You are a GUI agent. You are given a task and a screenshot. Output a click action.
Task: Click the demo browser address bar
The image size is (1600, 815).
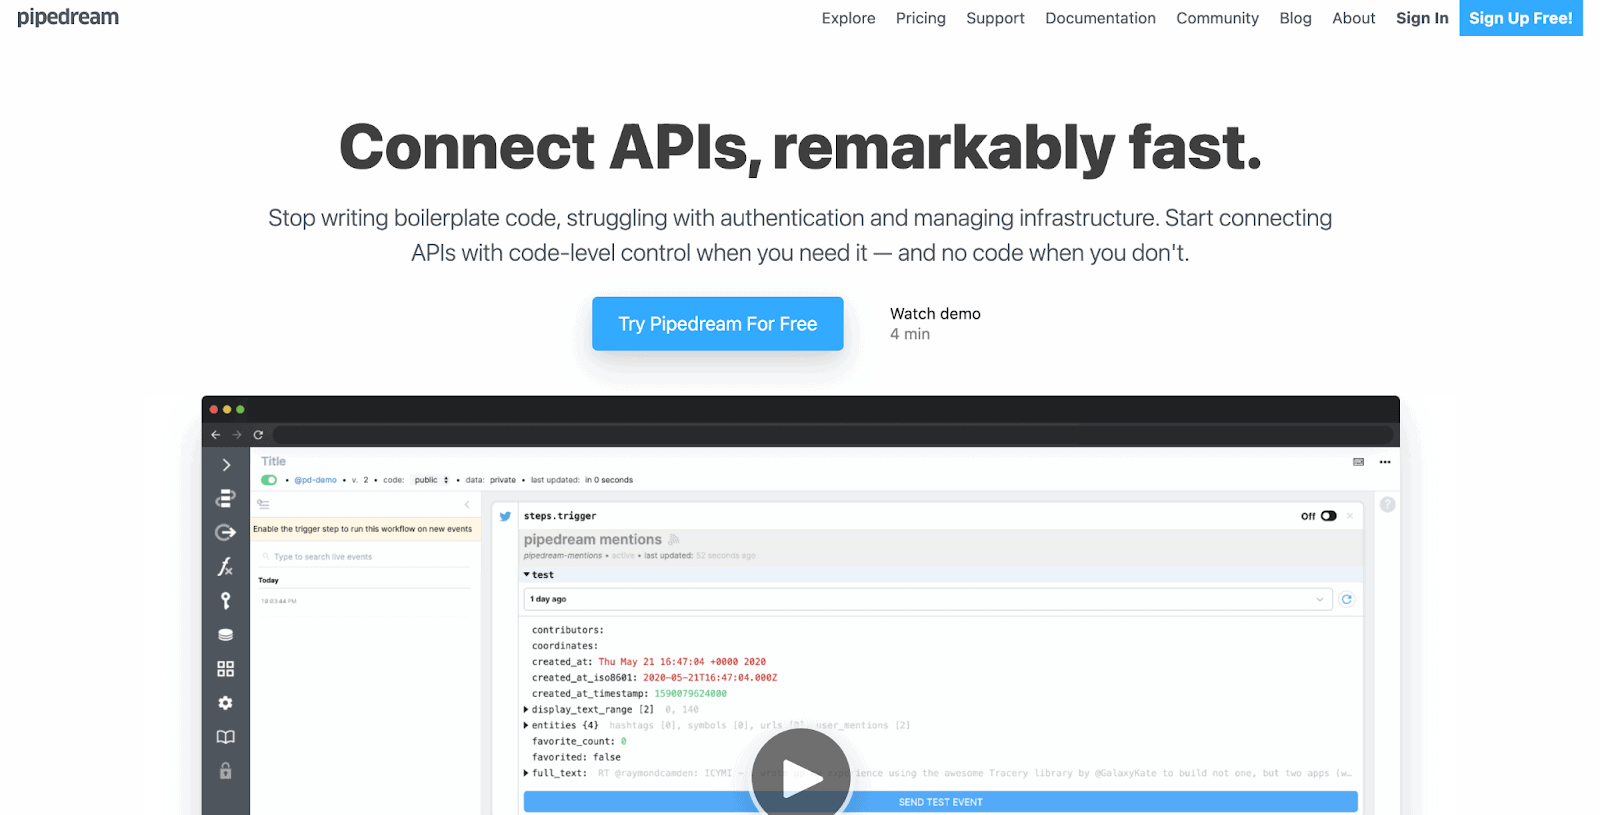pos(833,435)
